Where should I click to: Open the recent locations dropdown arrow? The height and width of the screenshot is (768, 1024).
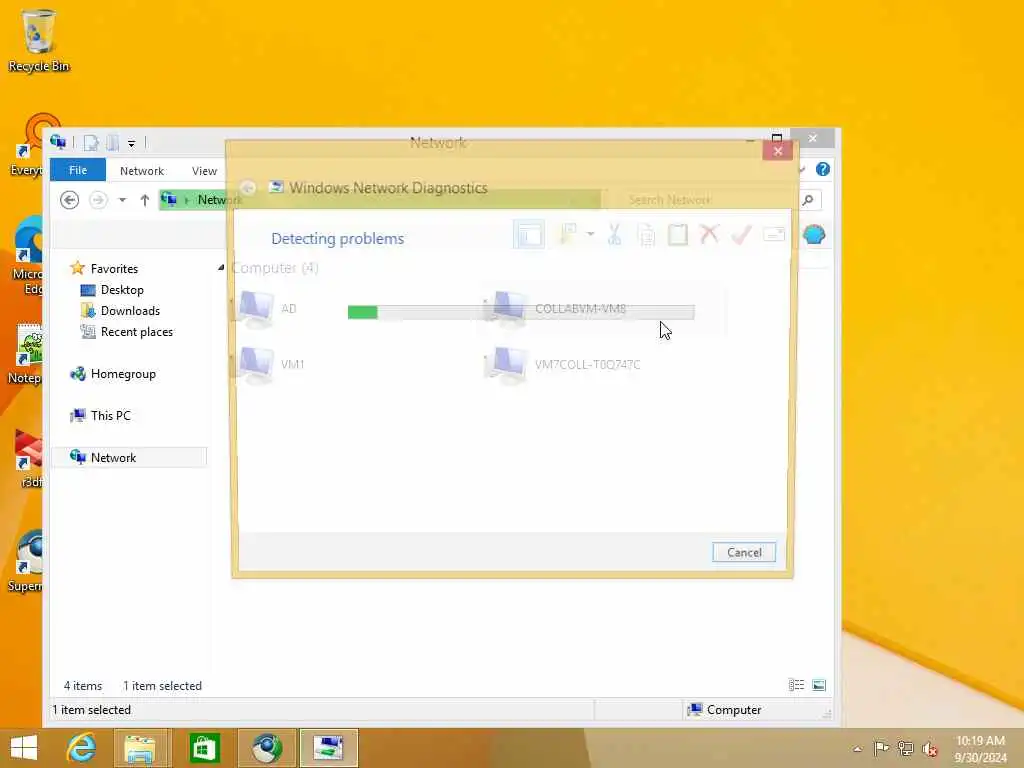click(122, 200)
